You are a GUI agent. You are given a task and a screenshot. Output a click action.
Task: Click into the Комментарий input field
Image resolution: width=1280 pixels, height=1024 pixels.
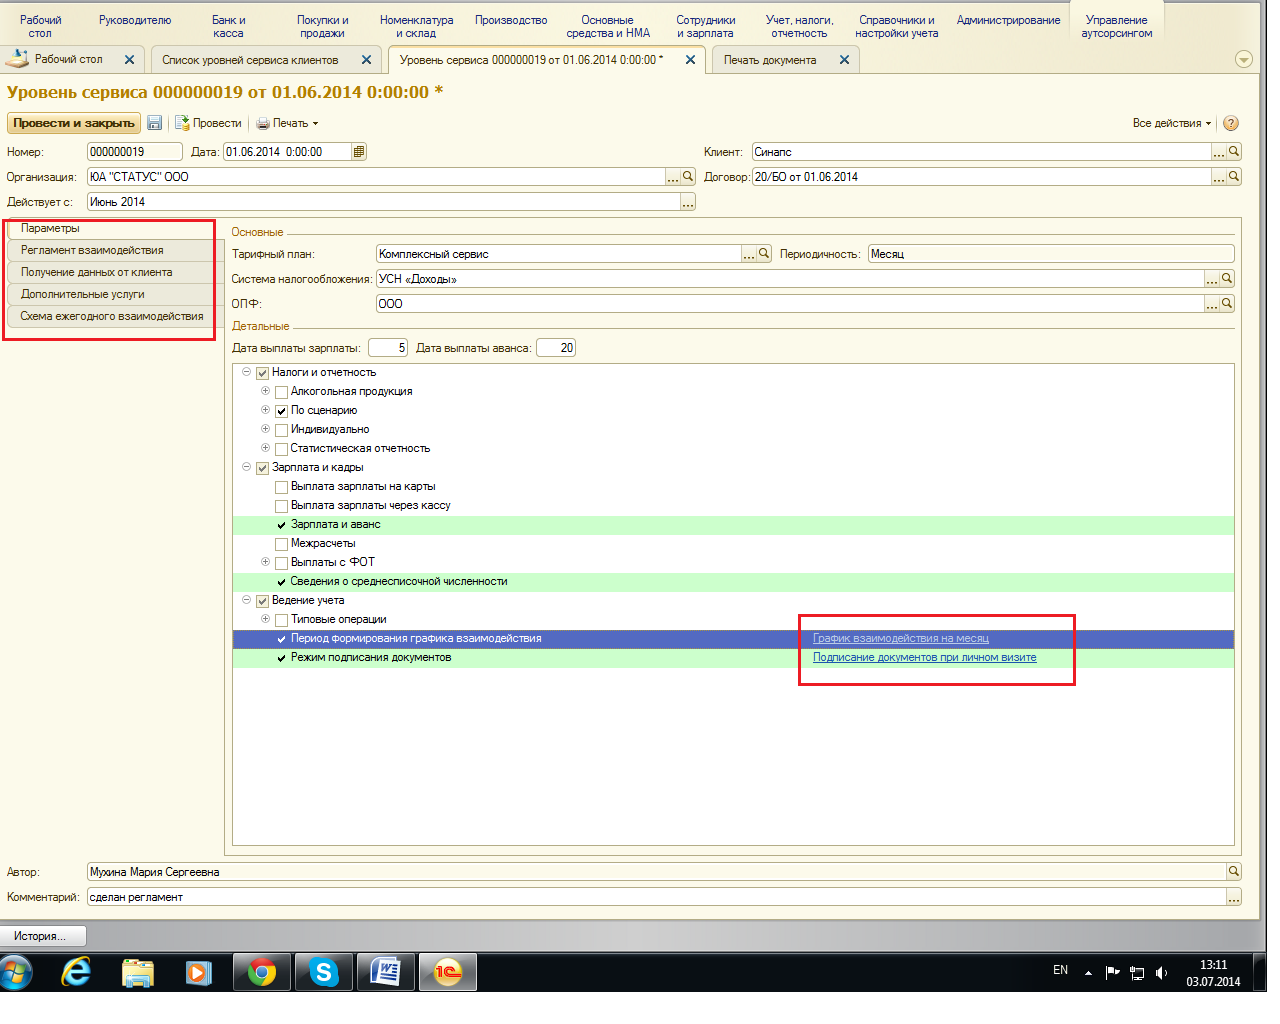(657, 897)
